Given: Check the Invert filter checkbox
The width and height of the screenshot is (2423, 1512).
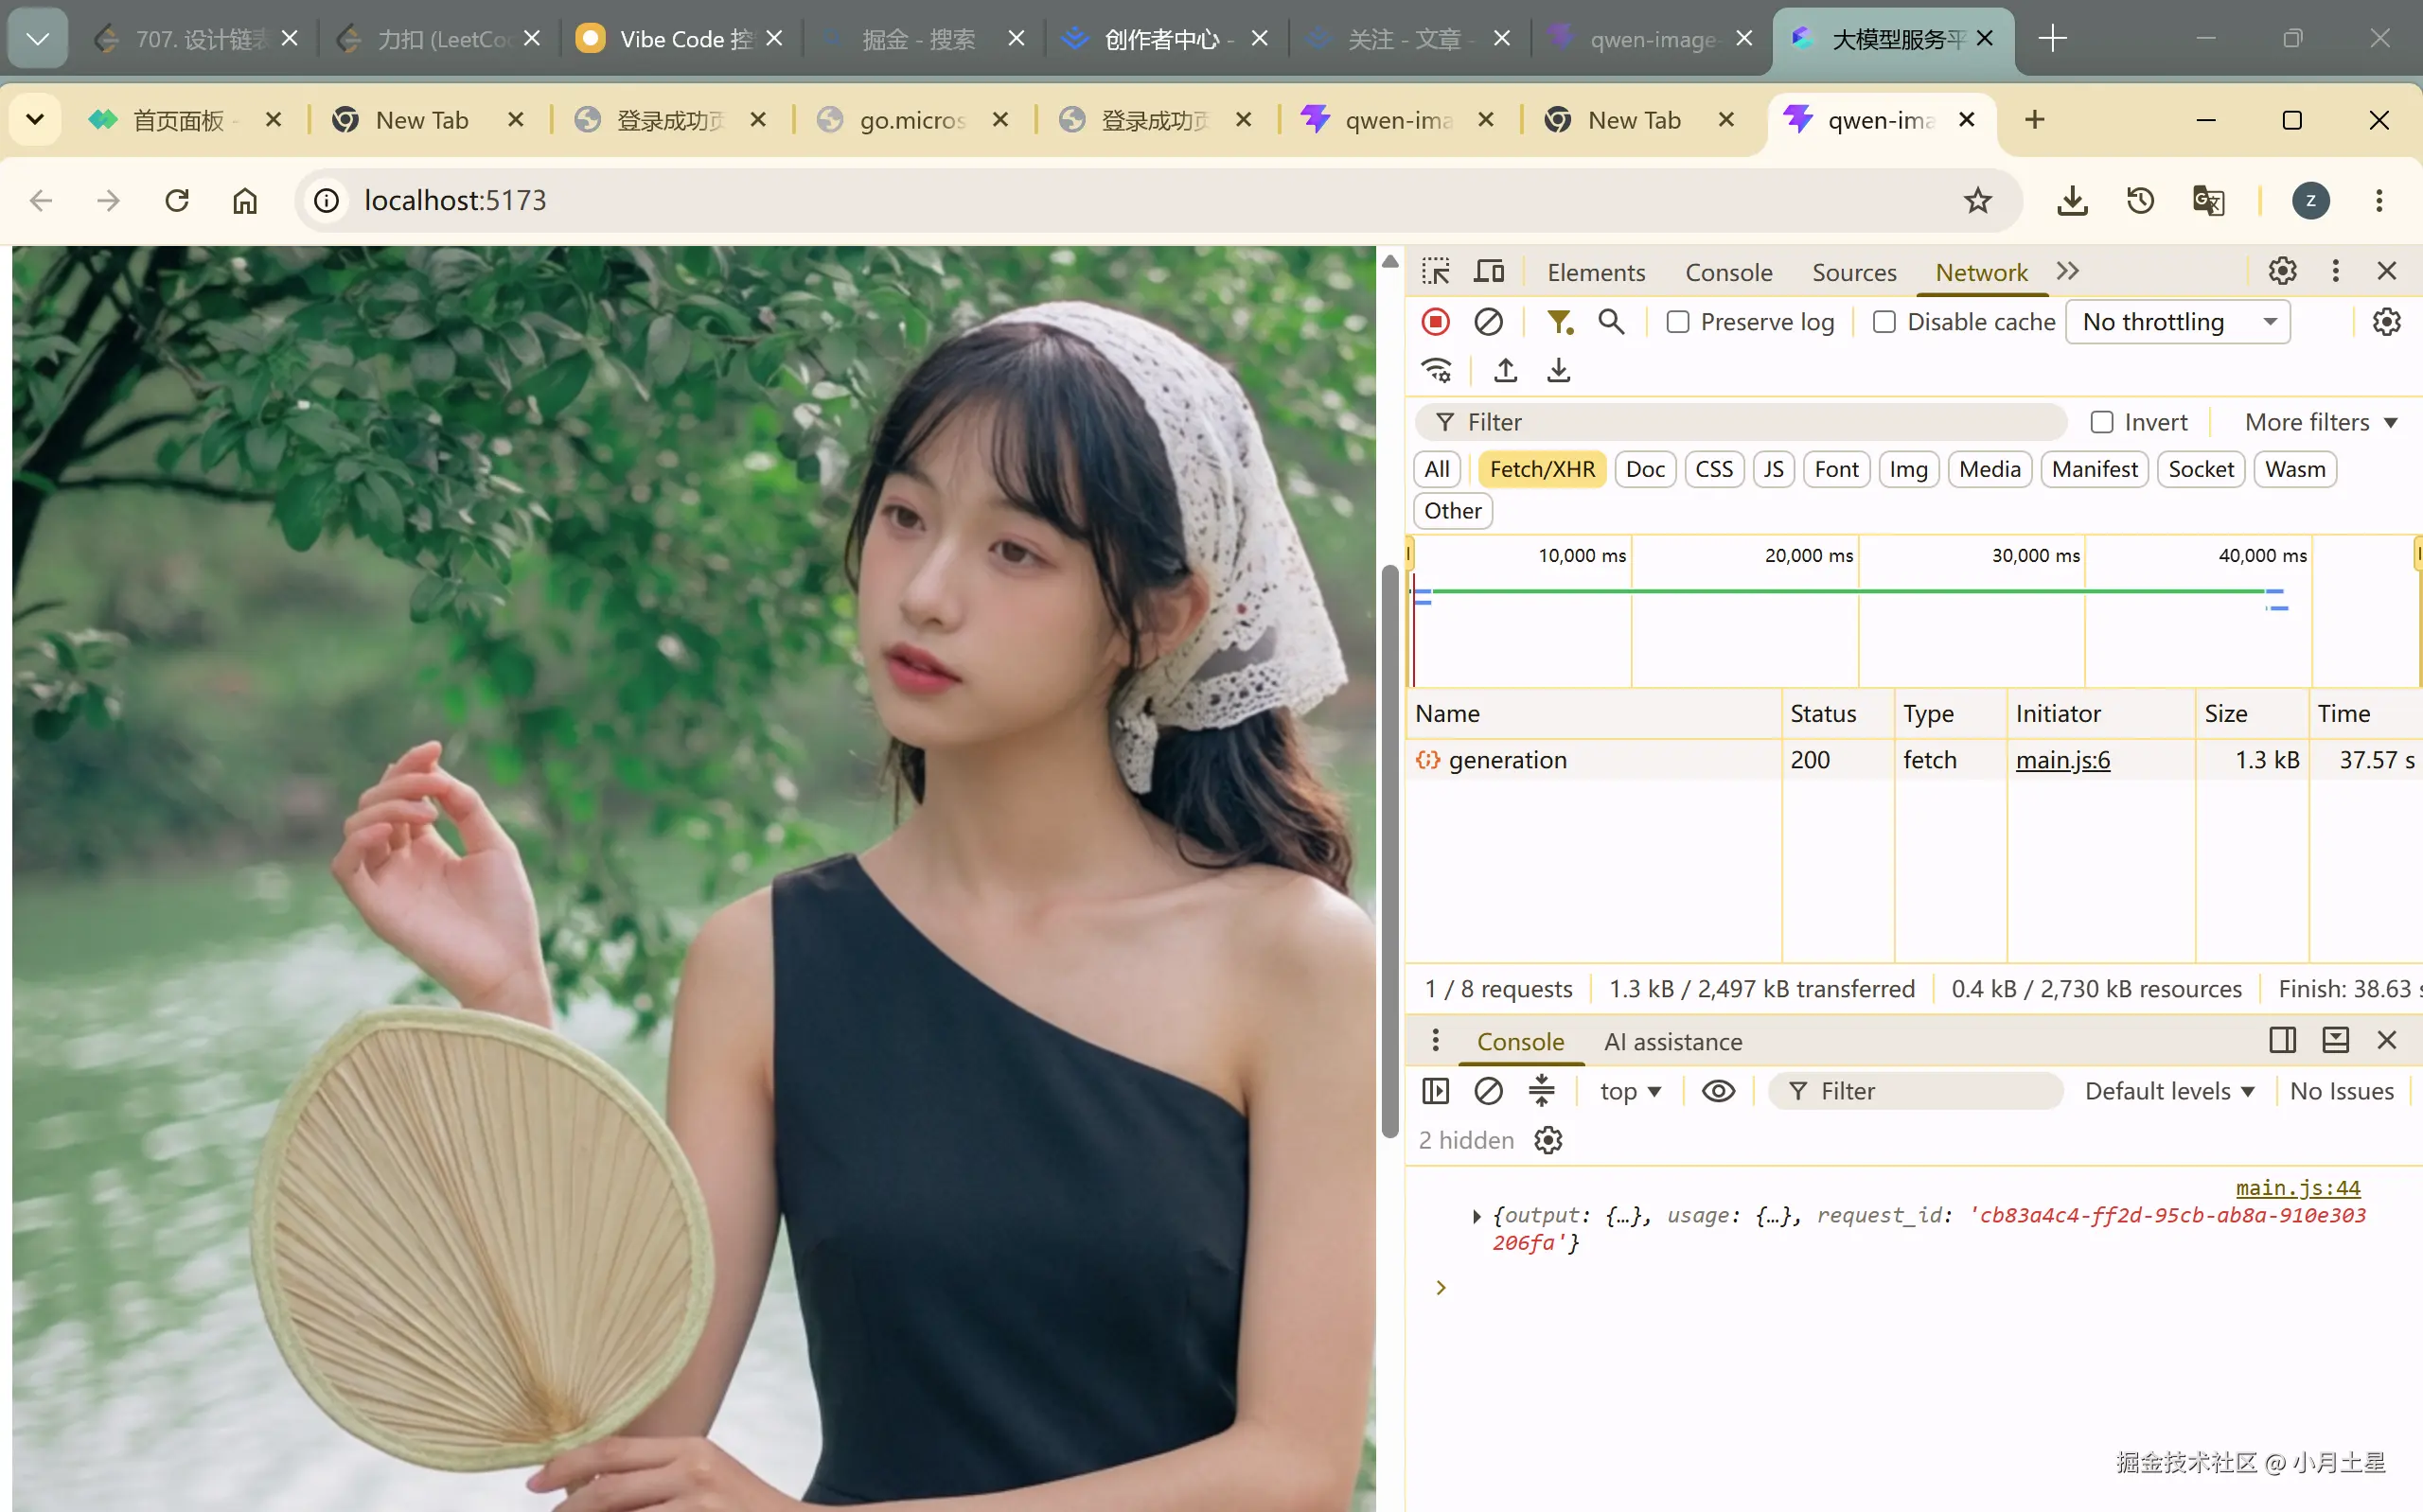Looking at the screenshot, I should pos(2102,422).
